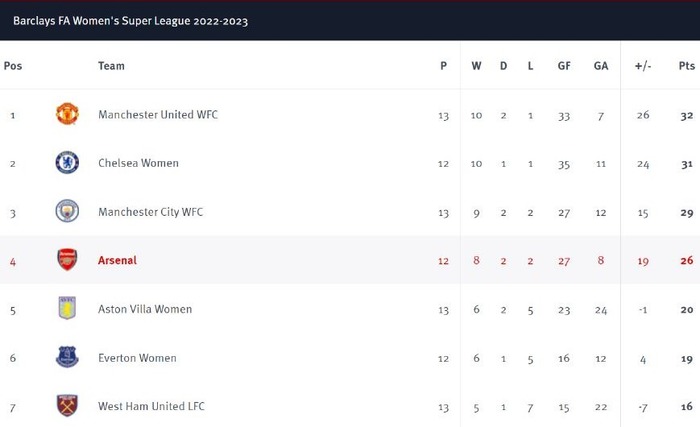Click the West Ham United LFC crest
Screen dimensions: 700x427
(67, 405)
